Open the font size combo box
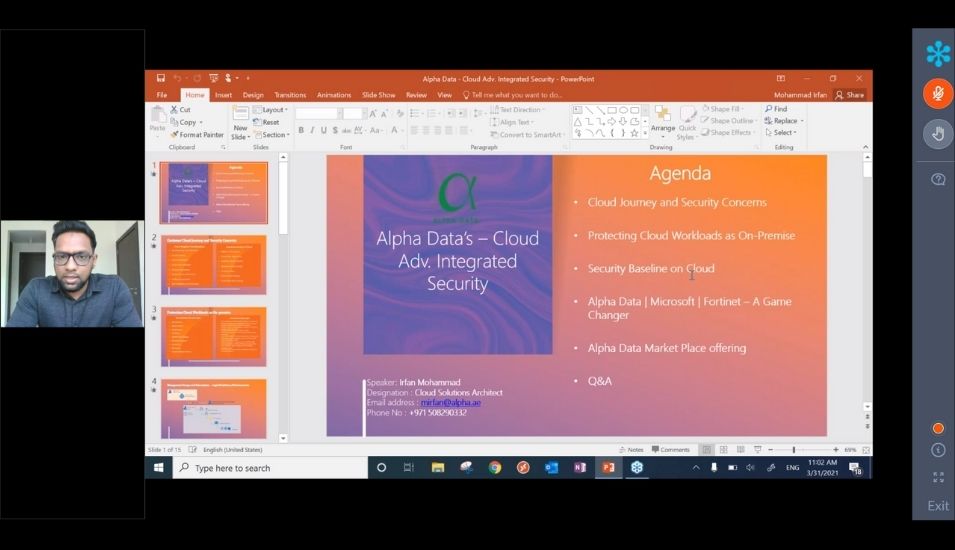 [354, 114]
